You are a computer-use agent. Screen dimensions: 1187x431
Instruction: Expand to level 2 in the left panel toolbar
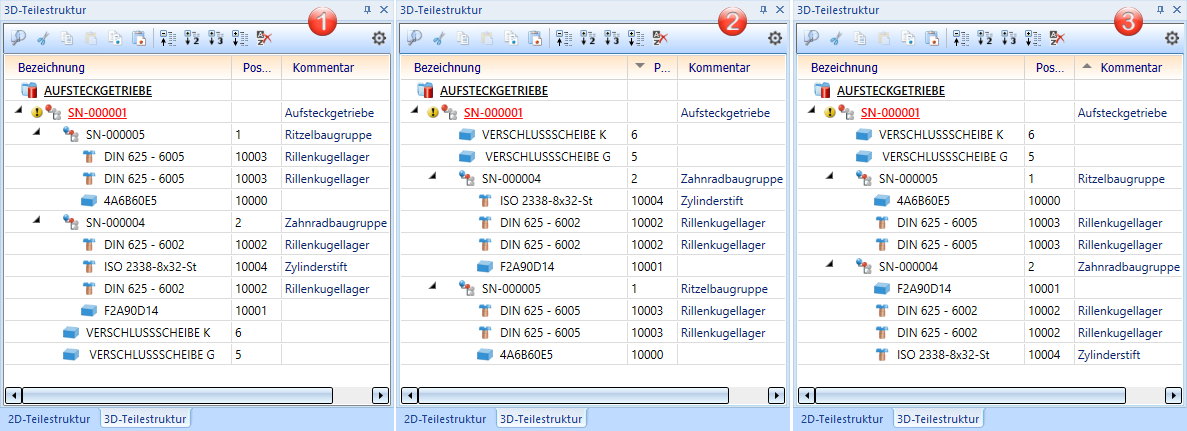[x=192, y=38]
